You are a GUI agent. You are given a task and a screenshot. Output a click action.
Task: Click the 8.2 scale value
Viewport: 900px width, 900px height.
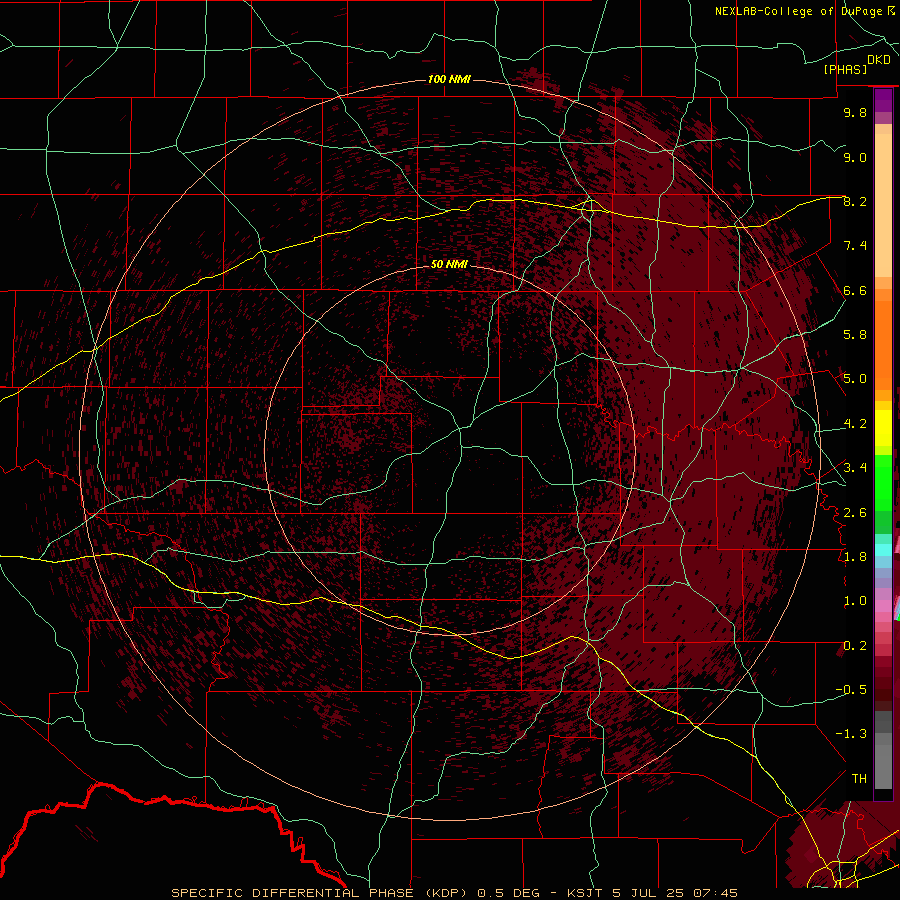[x=855, y=201]
